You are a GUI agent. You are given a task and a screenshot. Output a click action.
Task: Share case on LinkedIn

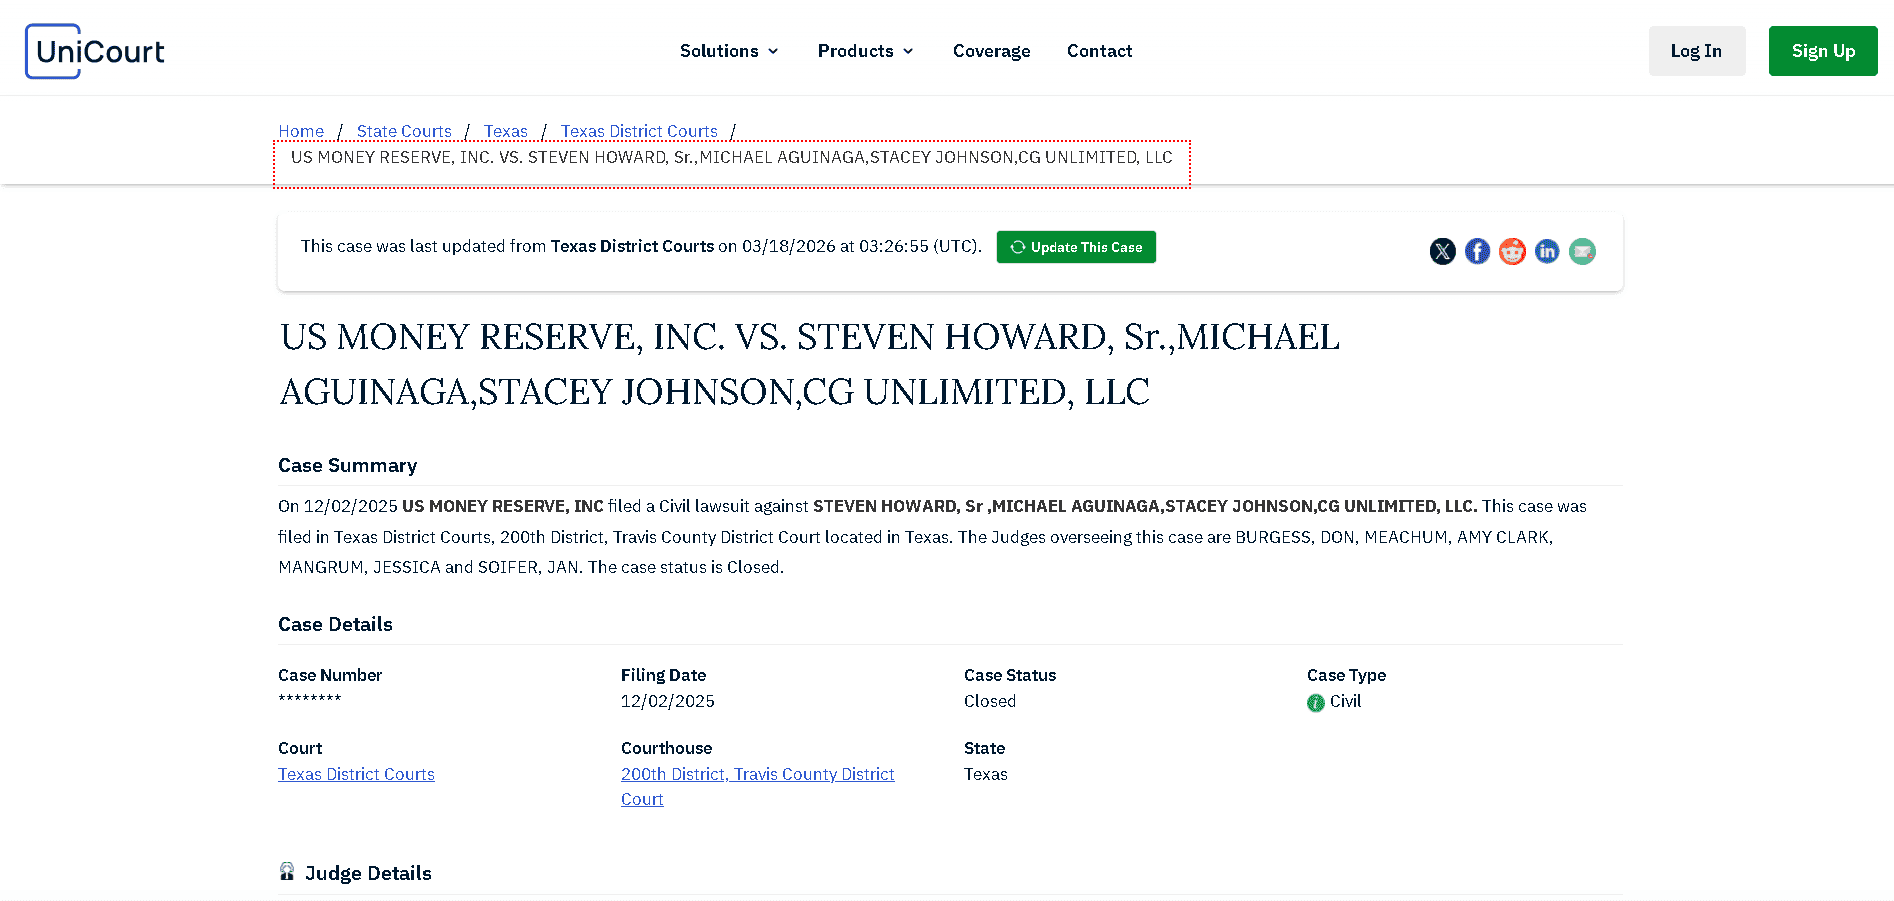[1547, 251]
